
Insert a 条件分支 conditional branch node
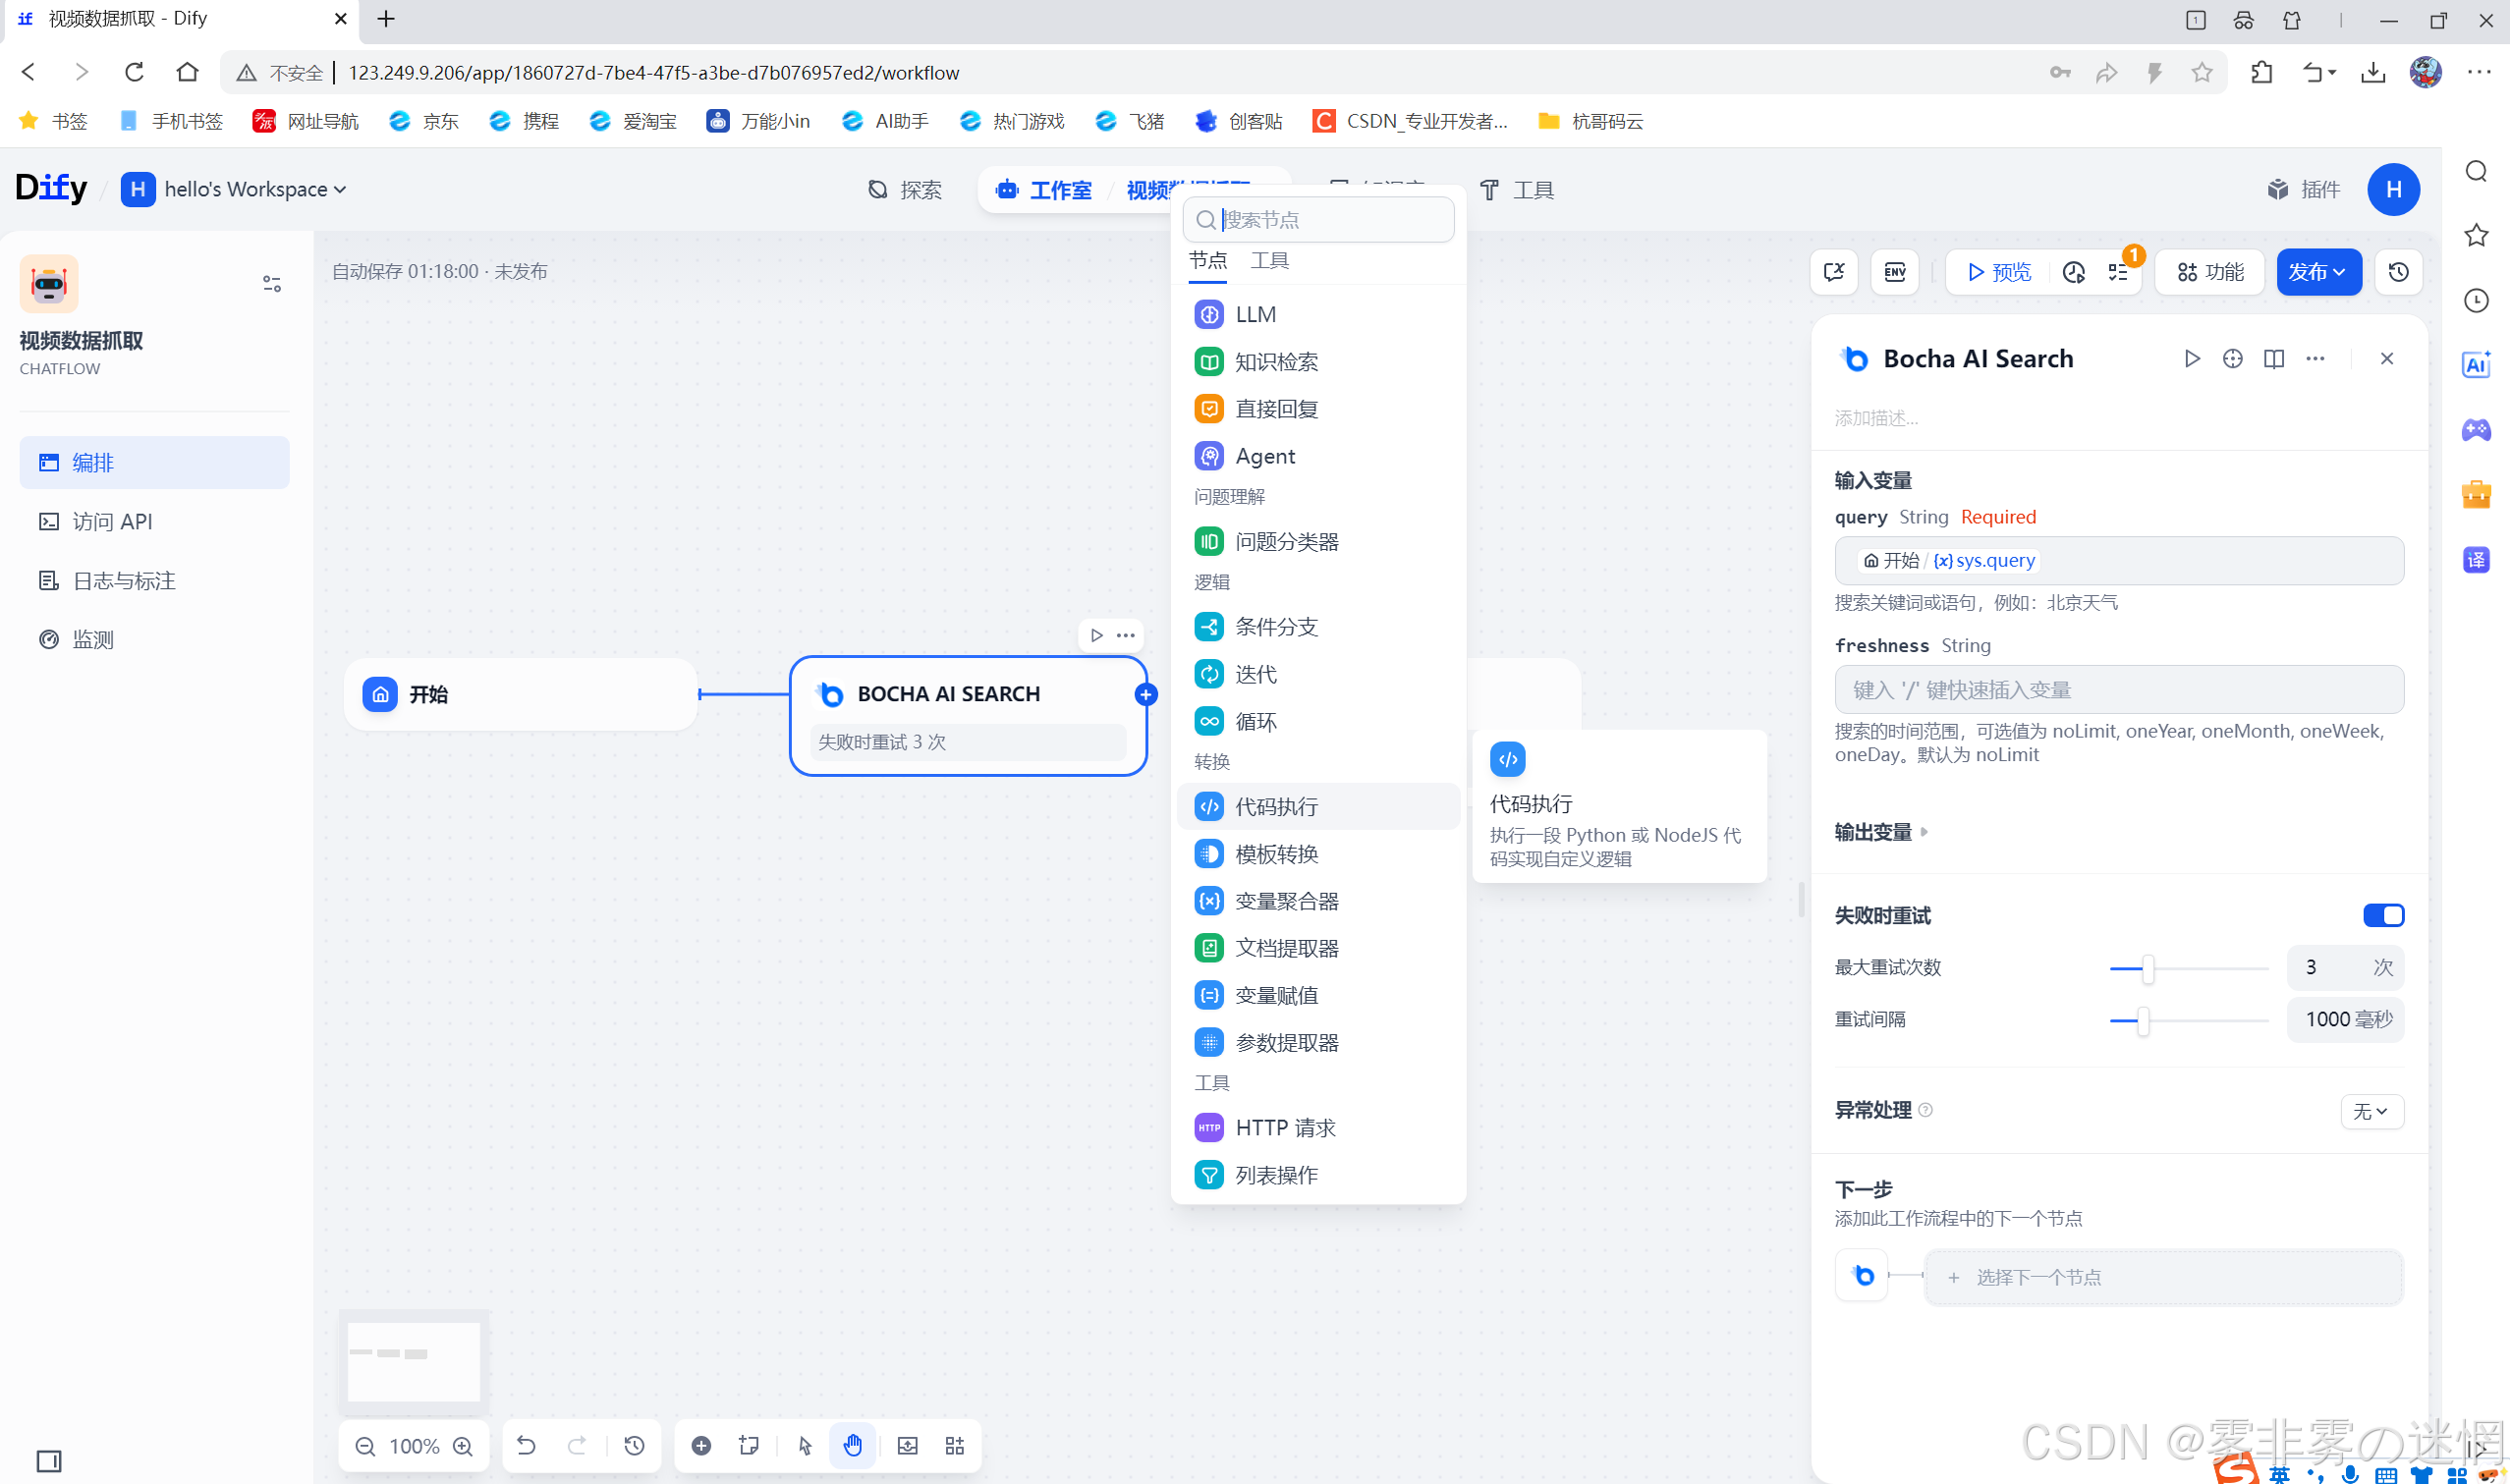(x=1318, y=627)
